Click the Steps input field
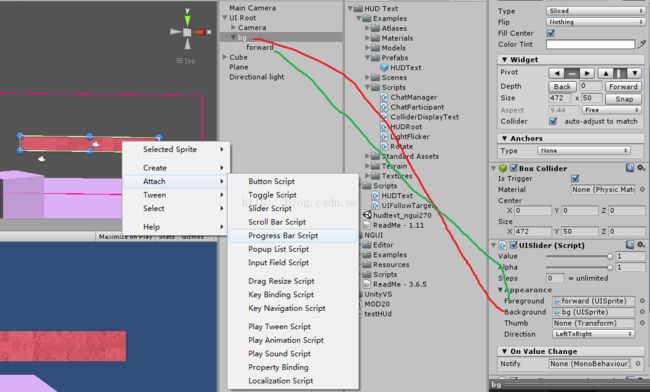Viewport: 650px width, 392px height. coord(555,278)
